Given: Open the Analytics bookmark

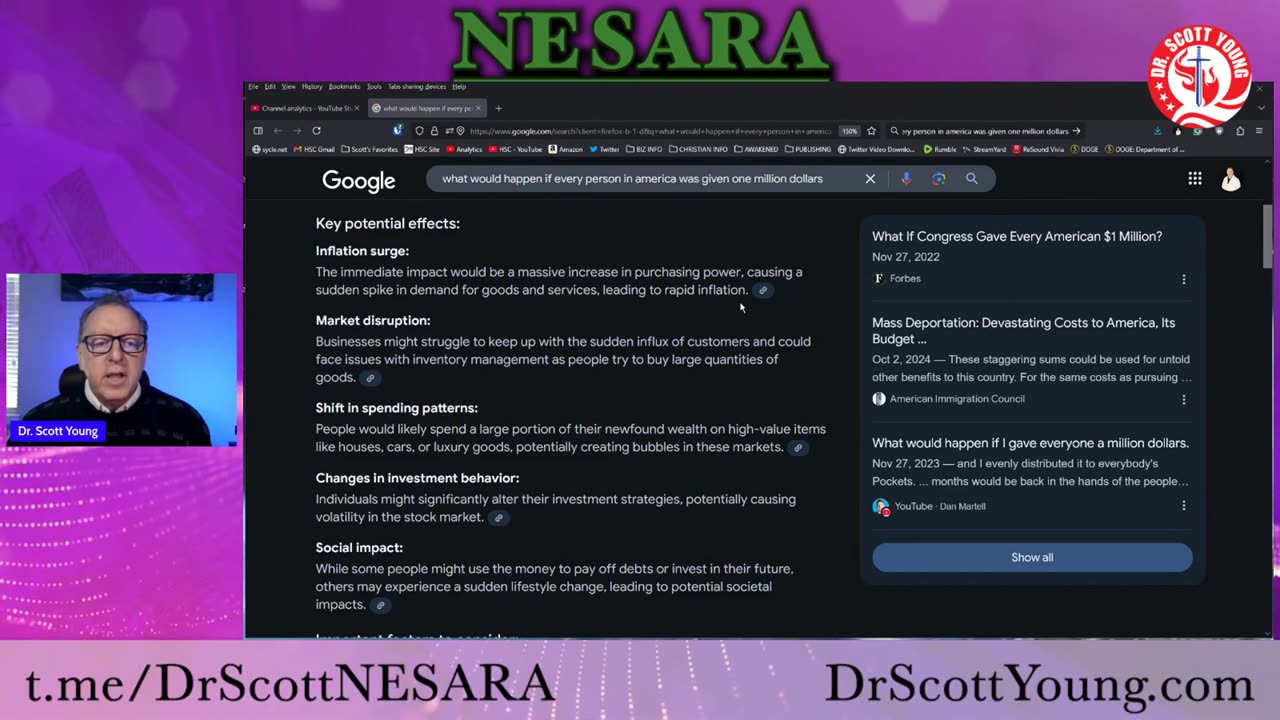Looking at the screenshot, I should [x=464, y=149].
